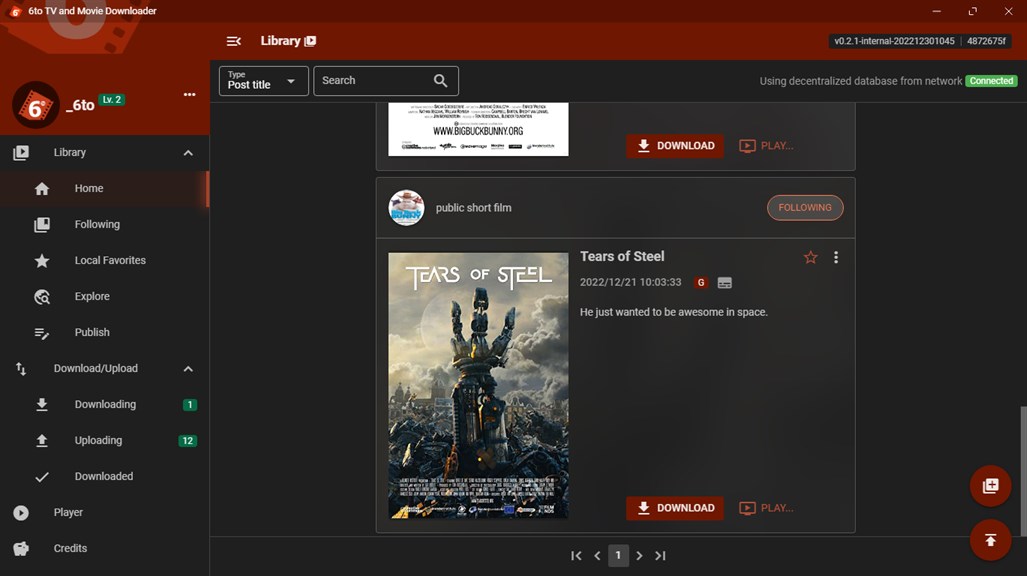
Task: Click the 6to app icon in title bar
Action: 16,11
